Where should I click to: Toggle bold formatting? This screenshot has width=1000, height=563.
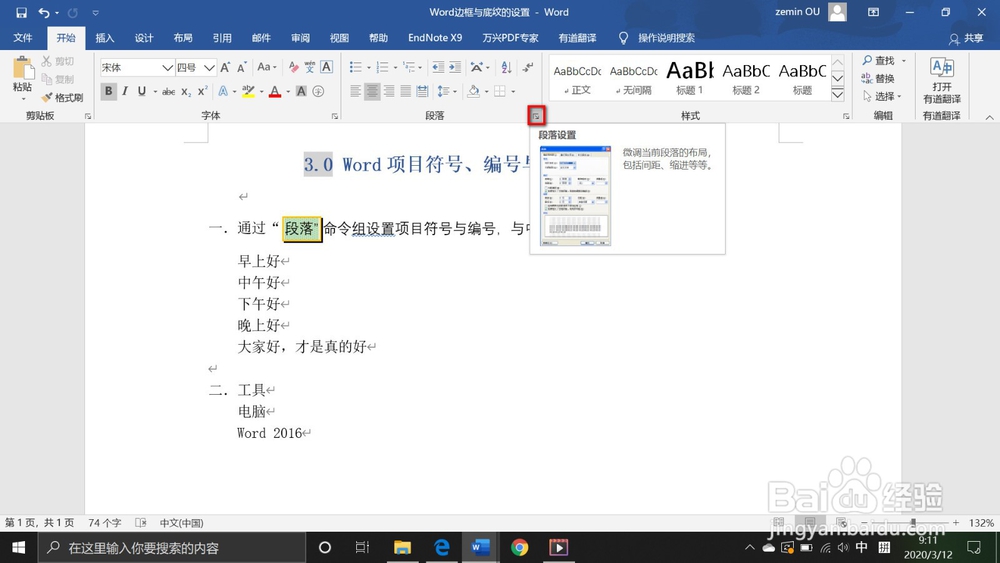(108, 91)
